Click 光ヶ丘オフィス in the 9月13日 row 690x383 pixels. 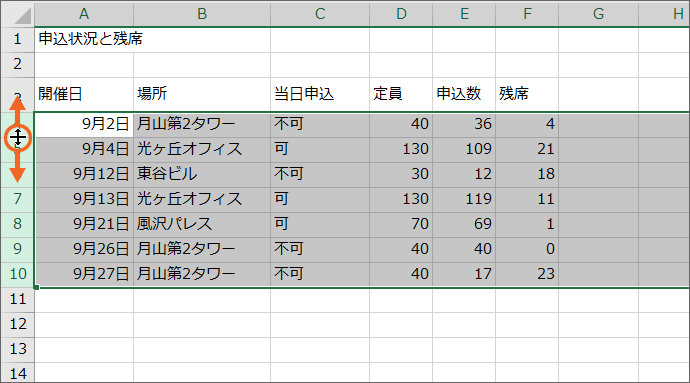(x=202, y=199)
